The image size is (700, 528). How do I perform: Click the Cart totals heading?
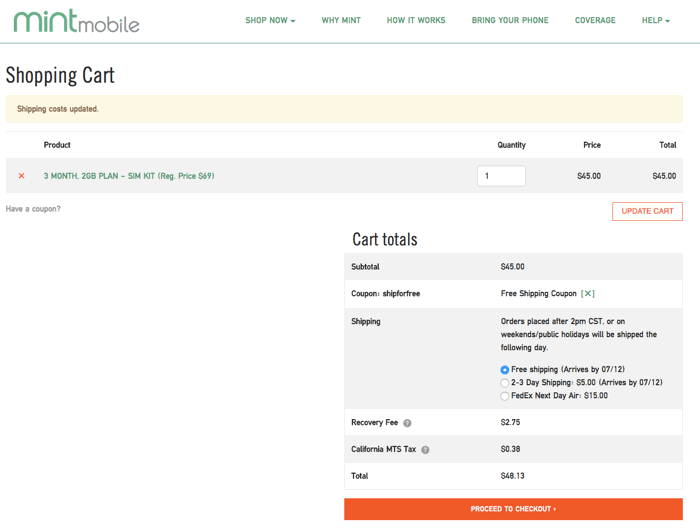[385, 239]
